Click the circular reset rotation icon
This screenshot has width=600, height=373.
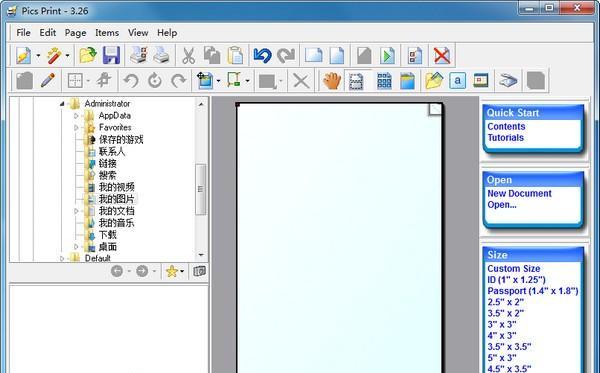[155, 81]
